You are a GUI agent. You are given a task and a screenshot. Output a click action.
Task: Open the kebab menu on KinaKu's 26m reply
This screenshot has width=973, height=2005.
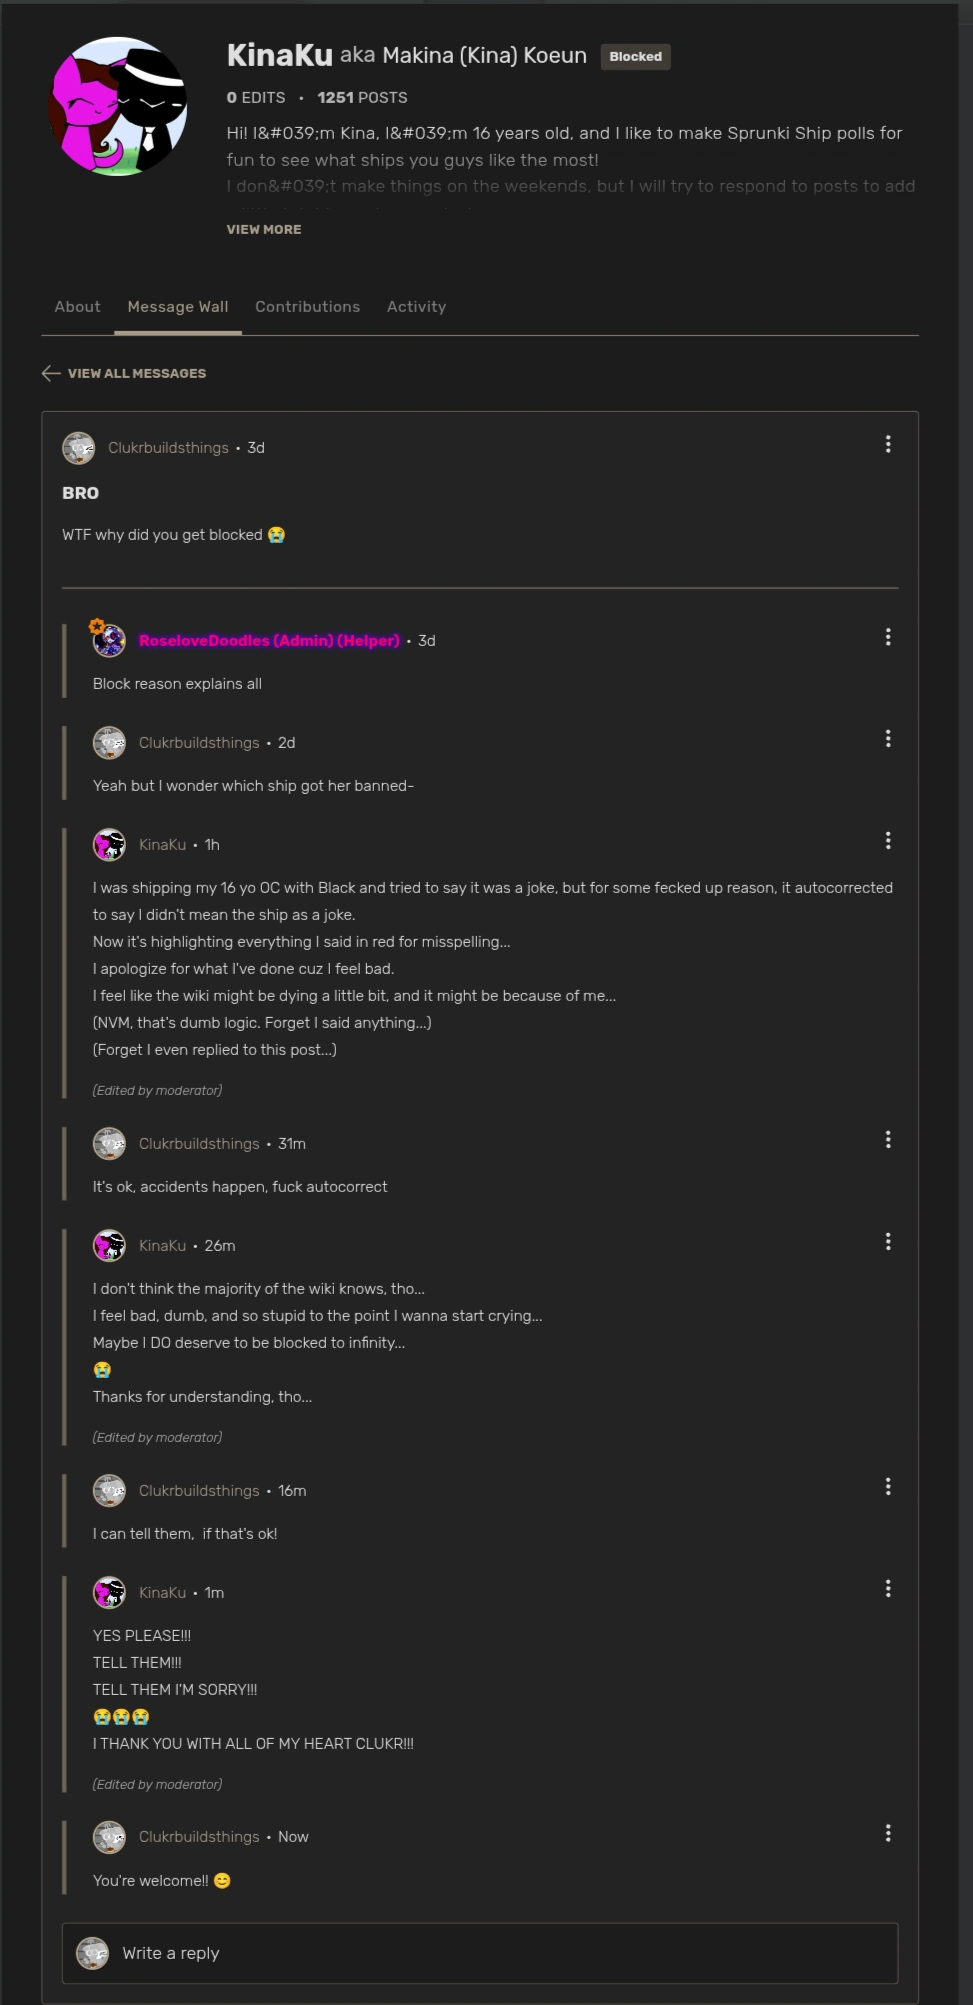(887, 1242)
